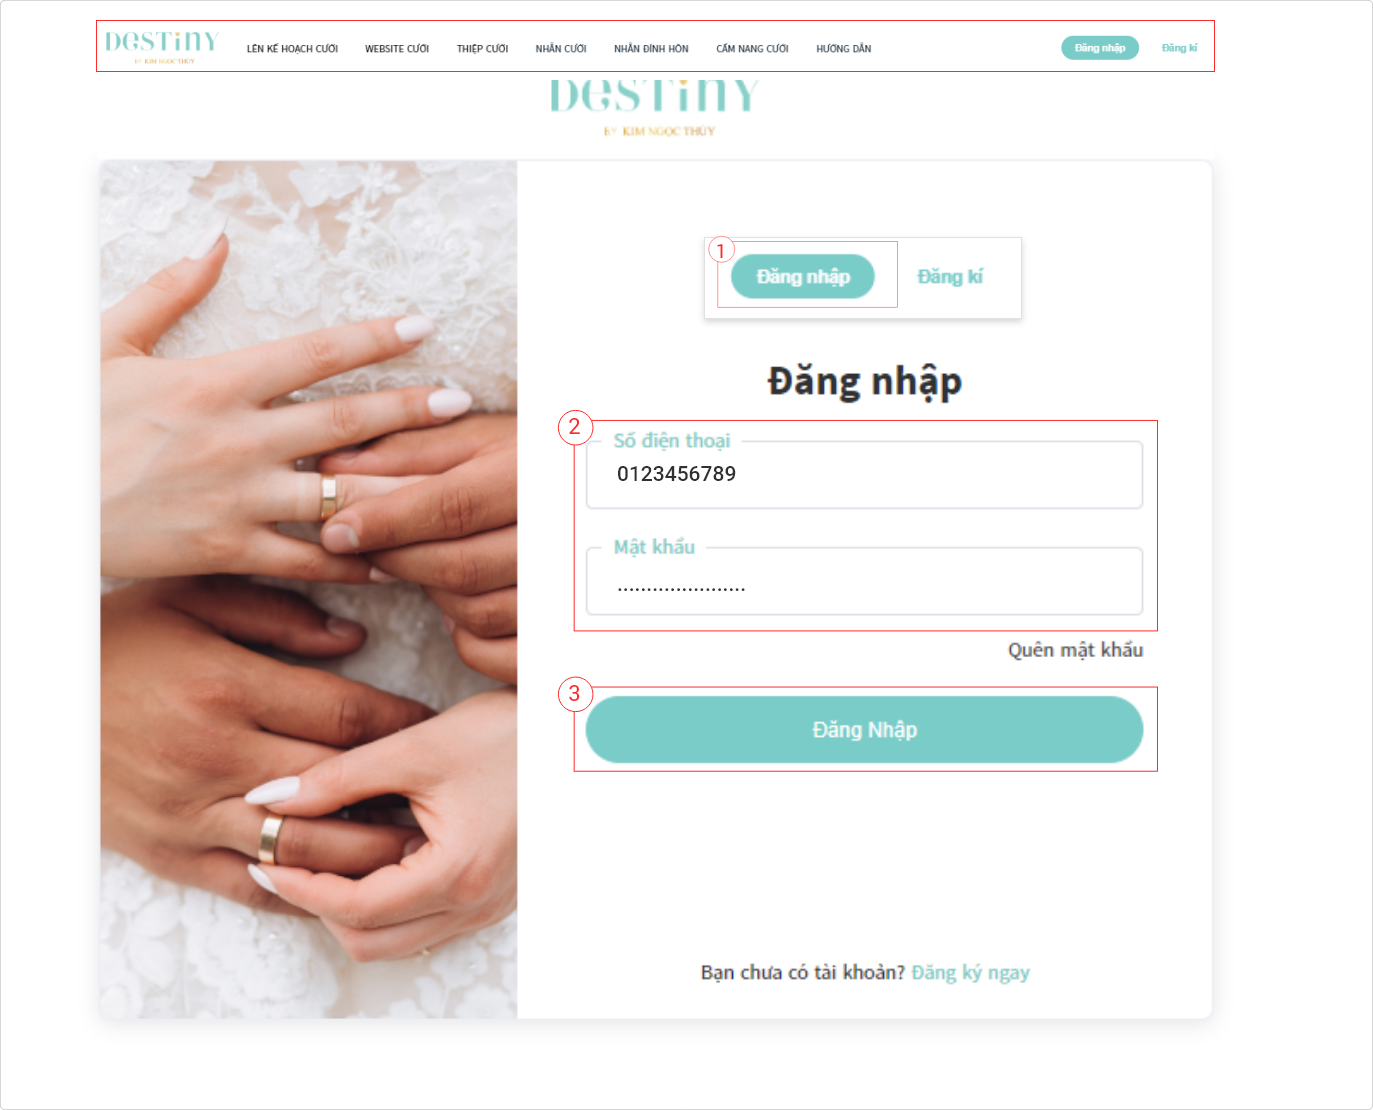Open the WEBSITE CƯỚI menu item

[x=397, y=49]
